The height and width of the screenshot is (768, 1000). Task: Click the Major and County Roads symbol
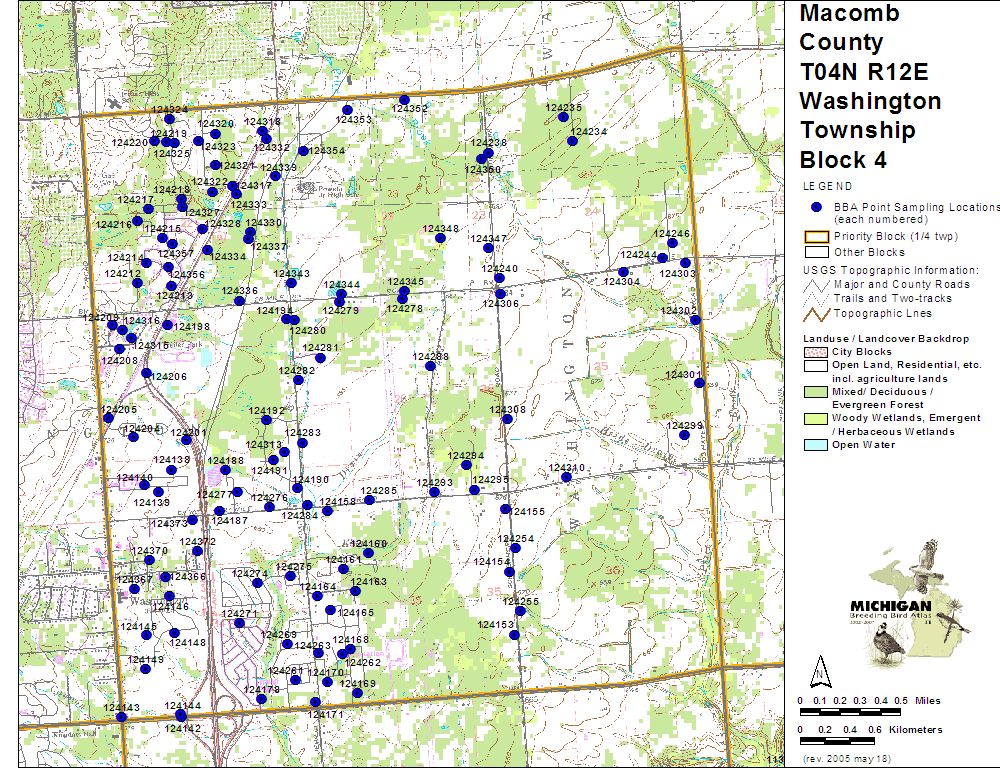coord(817,284)
